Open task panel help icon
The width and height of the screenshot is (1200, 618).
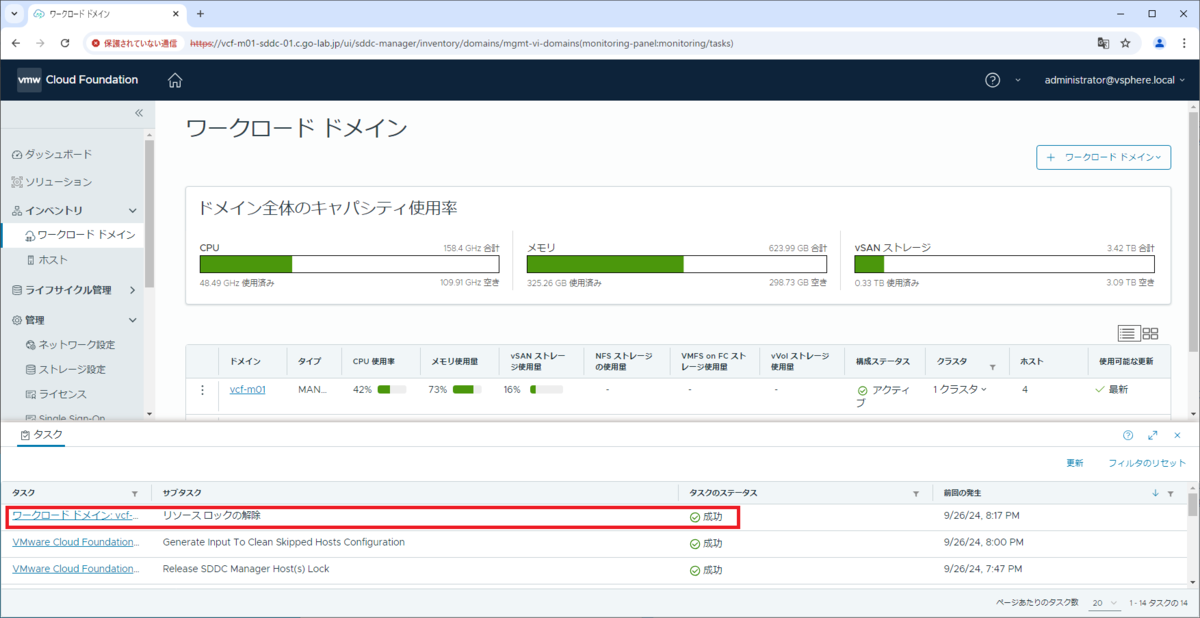1128,435
